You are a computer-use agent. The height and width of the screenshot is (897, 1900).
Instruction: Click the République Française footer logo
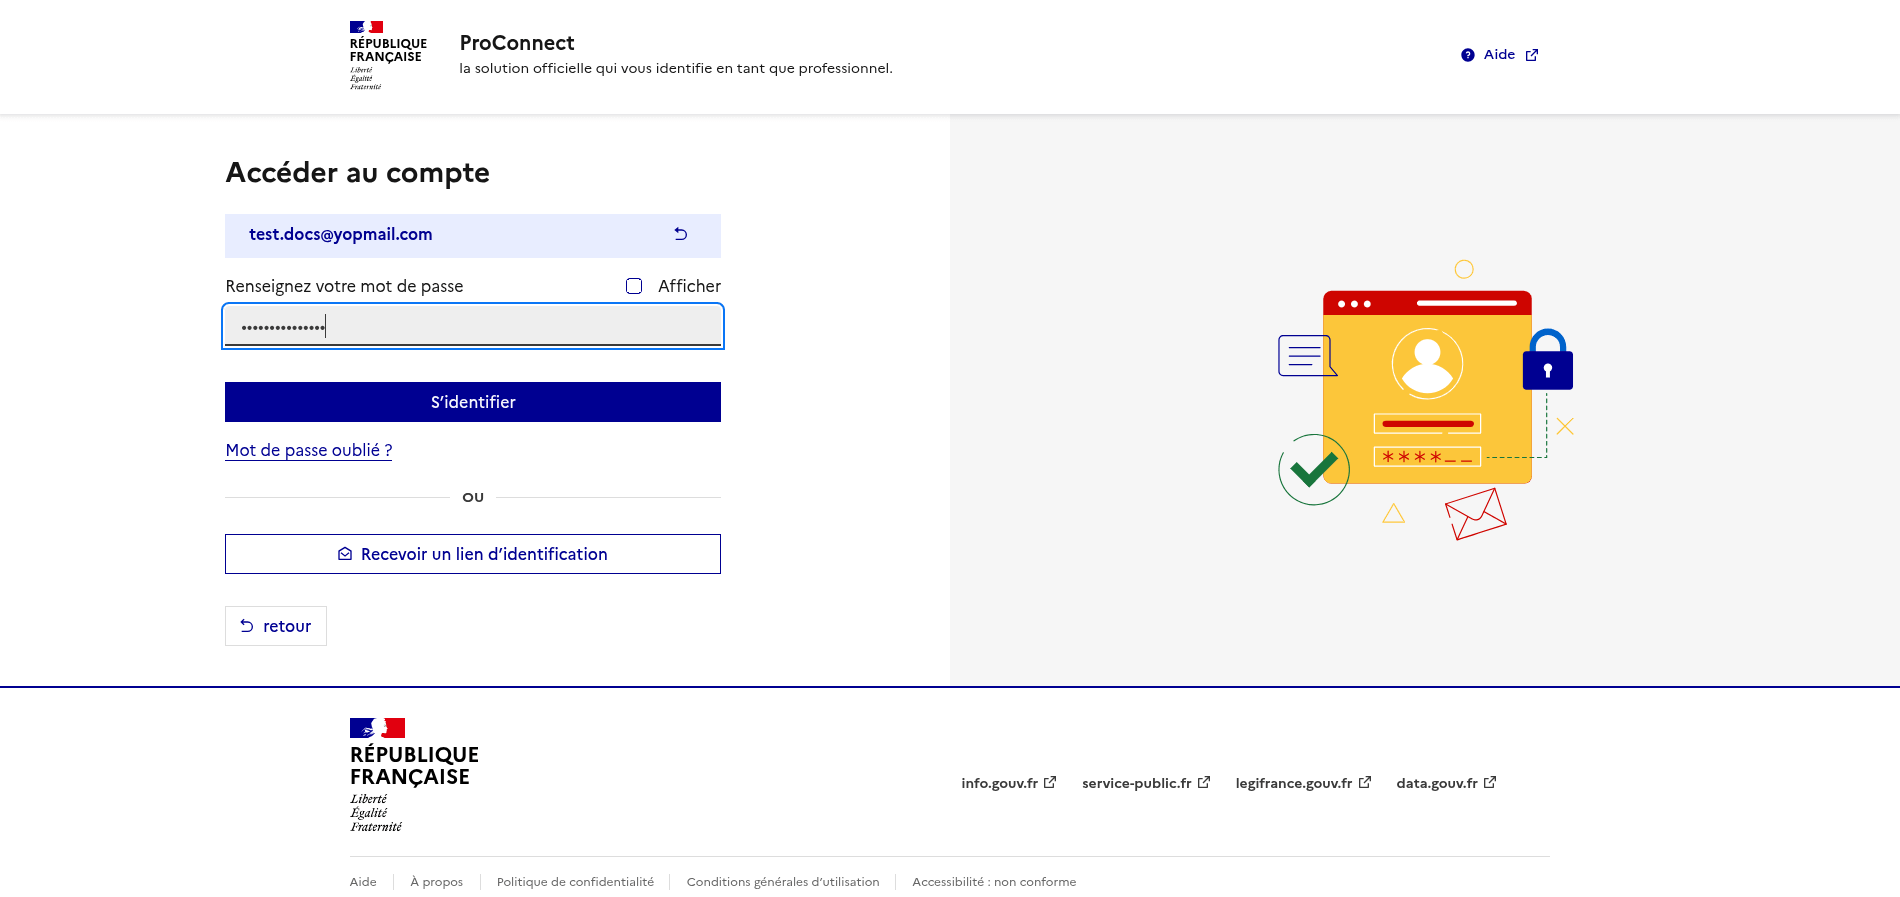click(413, 775)
